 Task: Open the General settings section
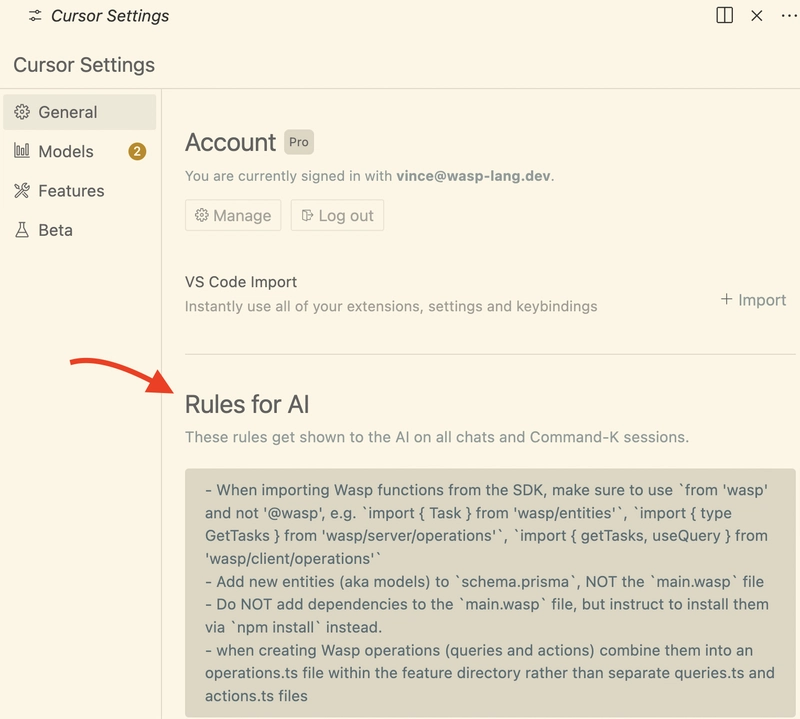(80, 112)
